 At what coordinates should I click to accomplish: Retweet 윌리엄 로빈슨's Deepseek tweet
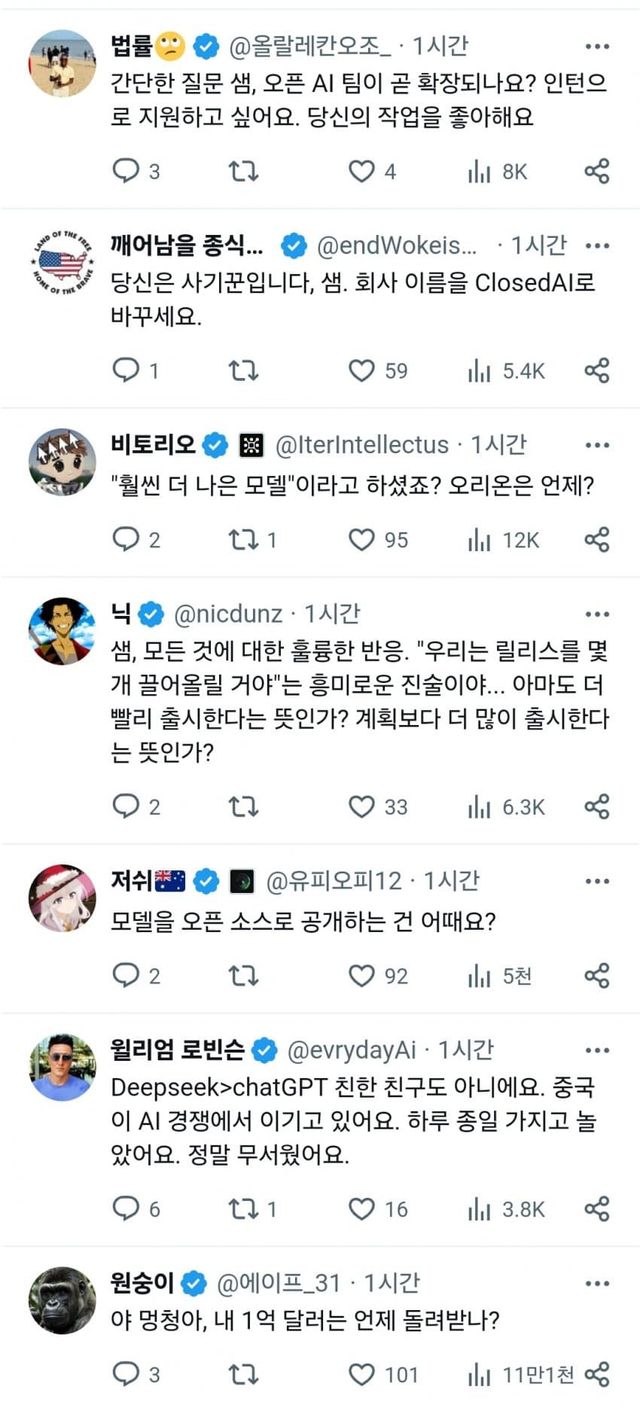coord(243,1209)
